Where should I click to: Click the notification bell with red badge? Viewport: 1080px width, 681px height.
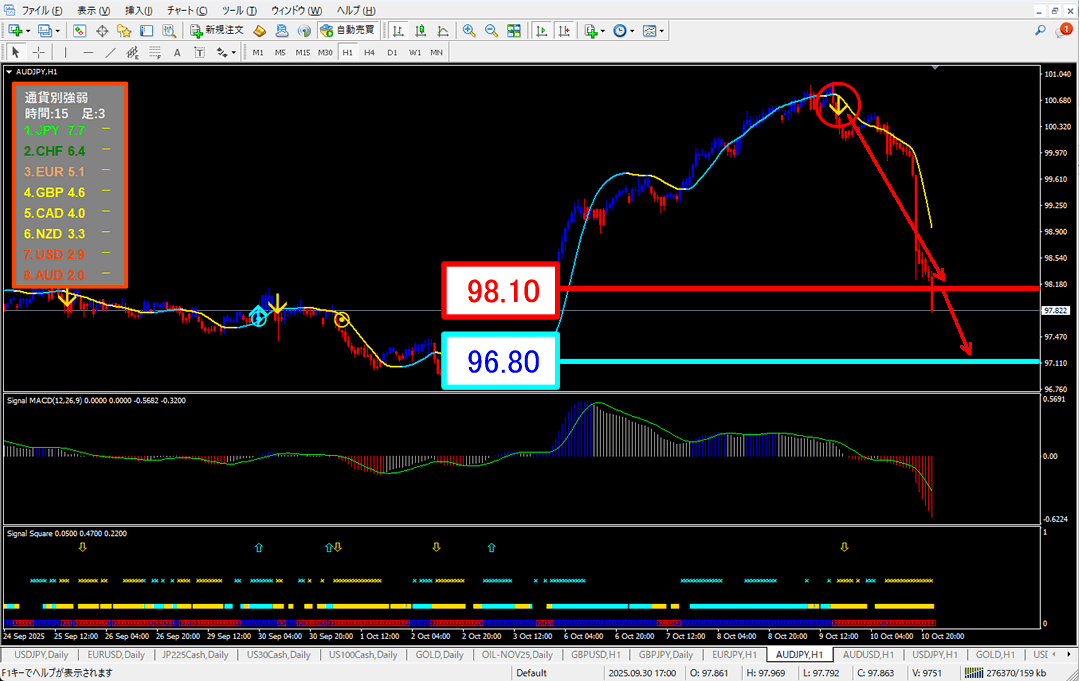click(1065, 30)
